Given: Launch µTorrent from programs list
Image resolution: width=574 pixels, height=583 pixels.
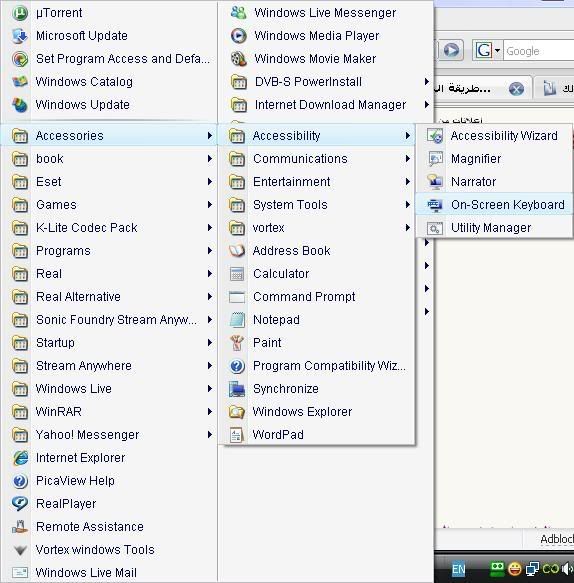Looking at the screenshot, I should point(110,13).
